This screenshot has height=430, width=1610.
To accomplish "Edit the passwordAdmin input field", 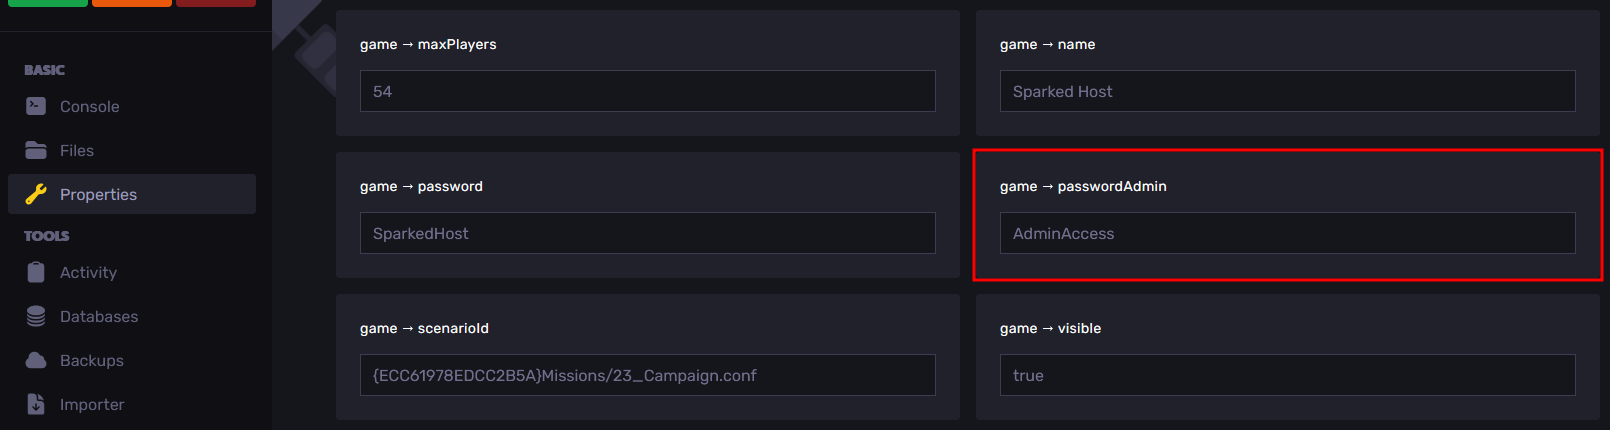I will (x=1287, y=233).
